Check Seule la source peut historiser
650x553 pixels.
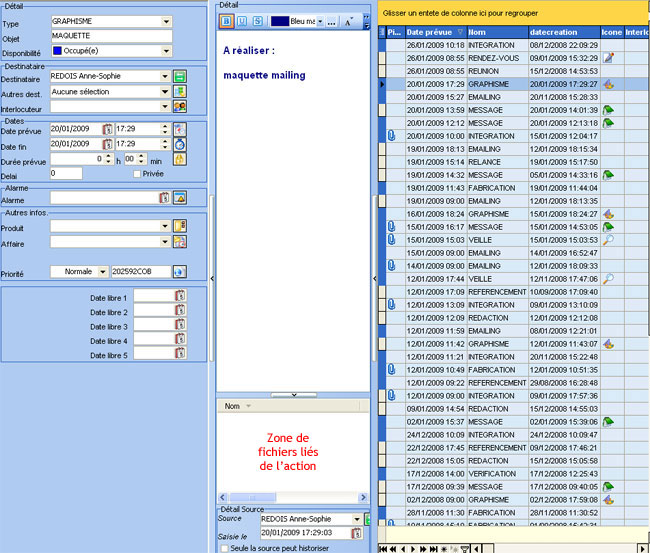coord(224,548)
